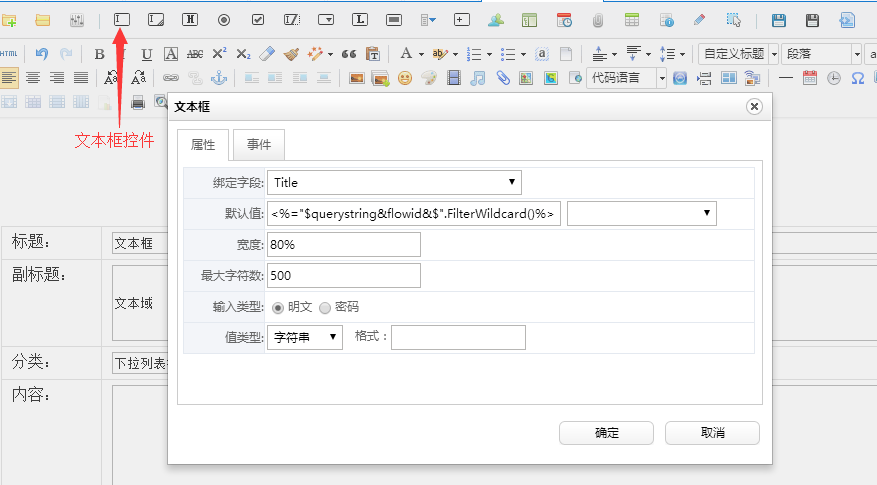The height and width of the screenshot is (485, 877).
Task: Open the 代码语言 dropdown
Action: pos(626,78)
